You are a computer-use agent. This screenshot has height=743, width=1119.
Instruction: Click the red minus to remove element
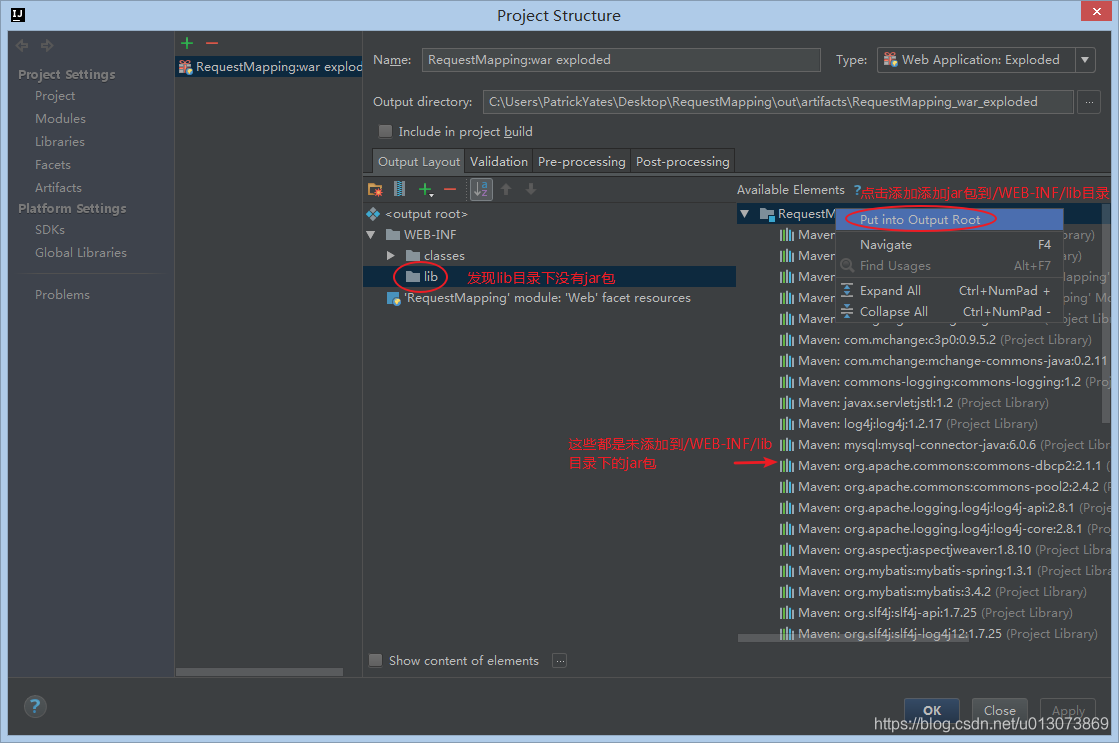(x=448, y=189)
